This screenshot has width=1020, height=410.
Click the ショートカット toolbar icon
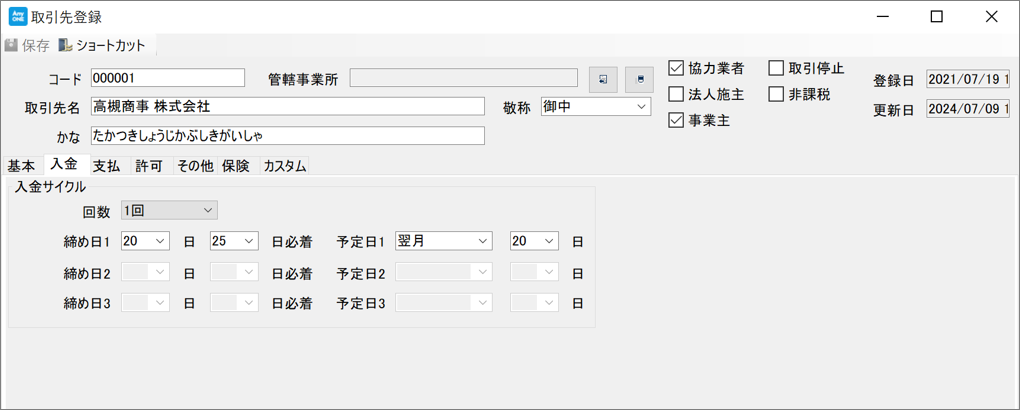[x=66, y=46]
